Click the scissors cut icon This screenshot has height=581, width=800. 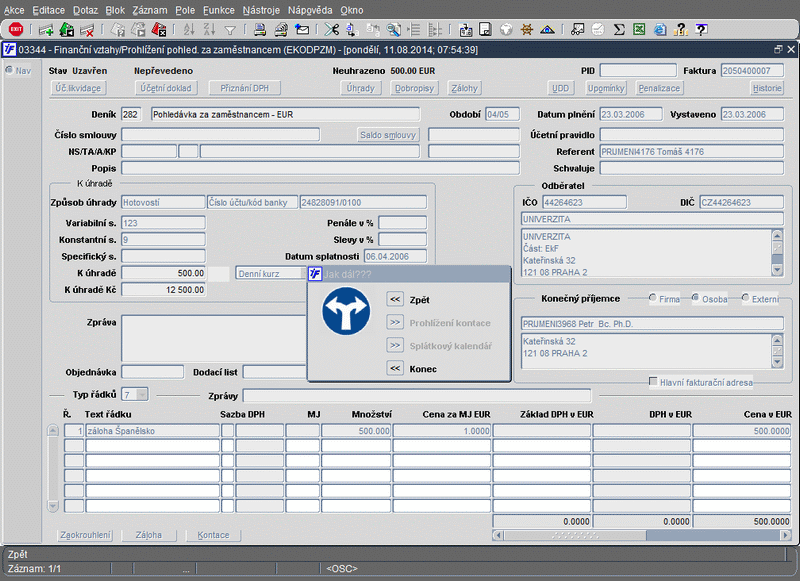(332, 30)
